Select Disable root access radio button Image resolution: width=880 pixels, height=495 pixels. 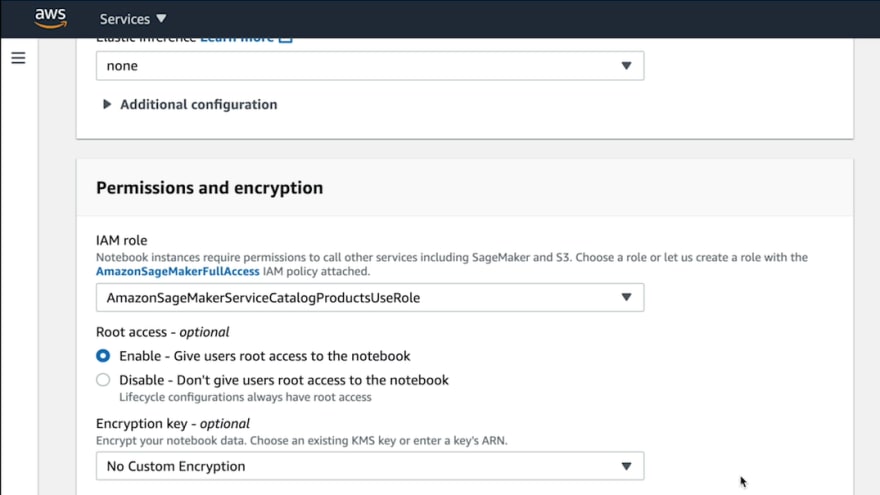click(103, 380)
